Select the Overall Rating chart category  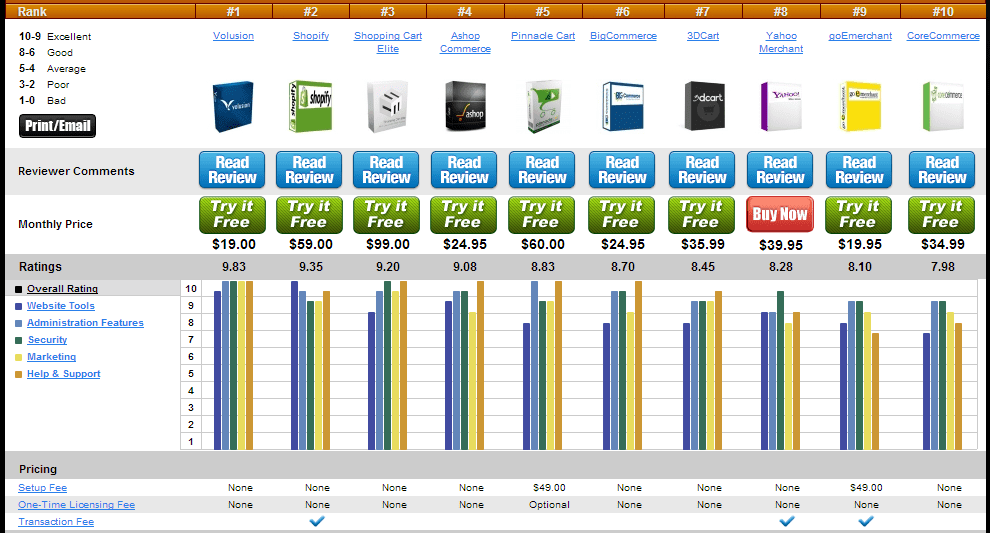62,289
